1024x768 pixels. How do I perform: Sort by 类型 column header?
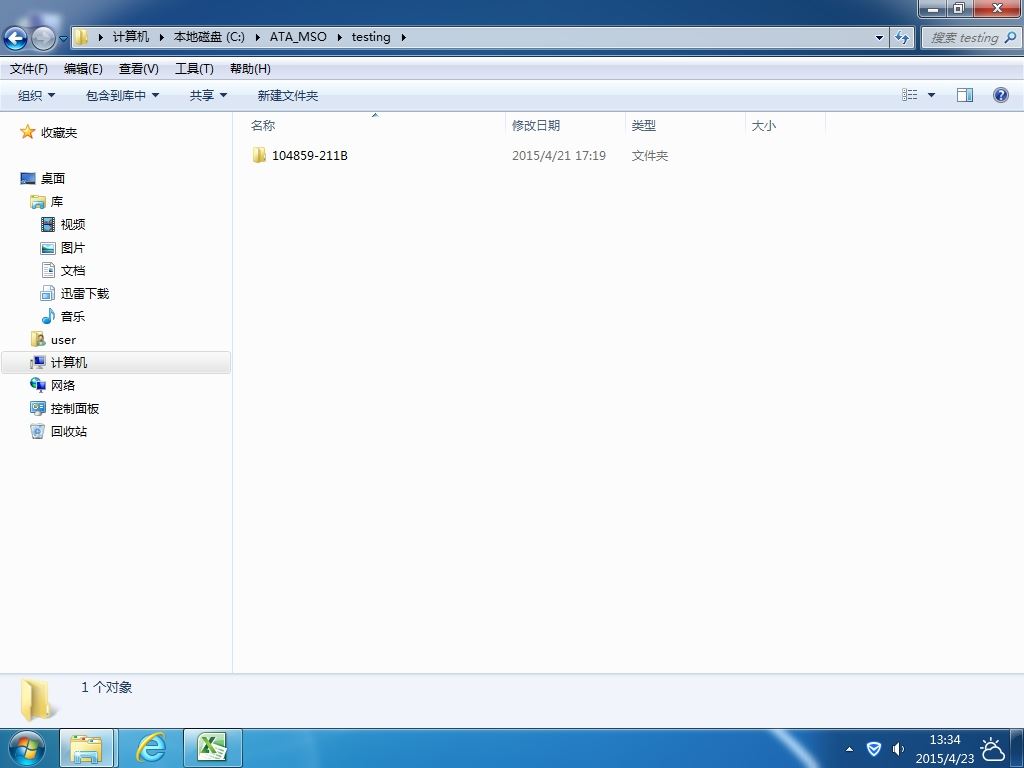[x=686, y=125]
